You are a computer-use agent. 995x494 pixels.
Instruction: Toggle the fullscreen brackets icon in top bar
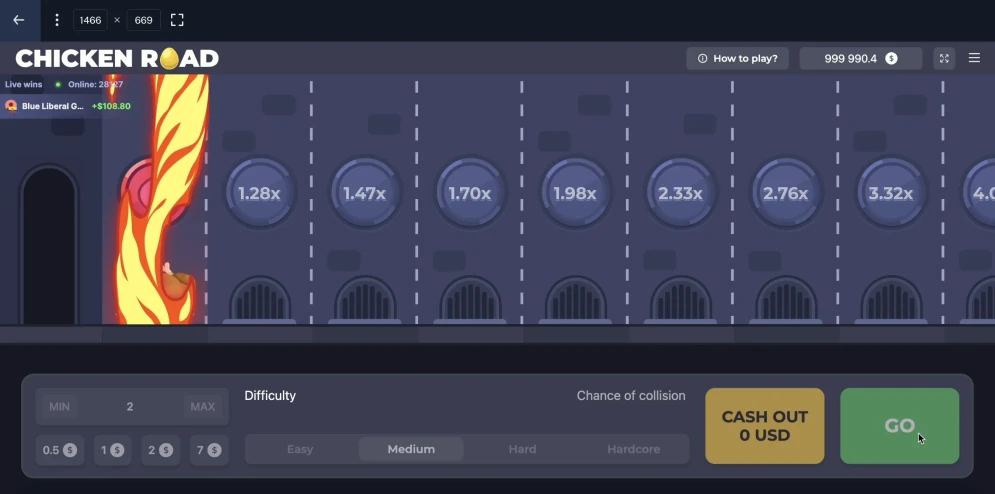(x=177, y=20)
